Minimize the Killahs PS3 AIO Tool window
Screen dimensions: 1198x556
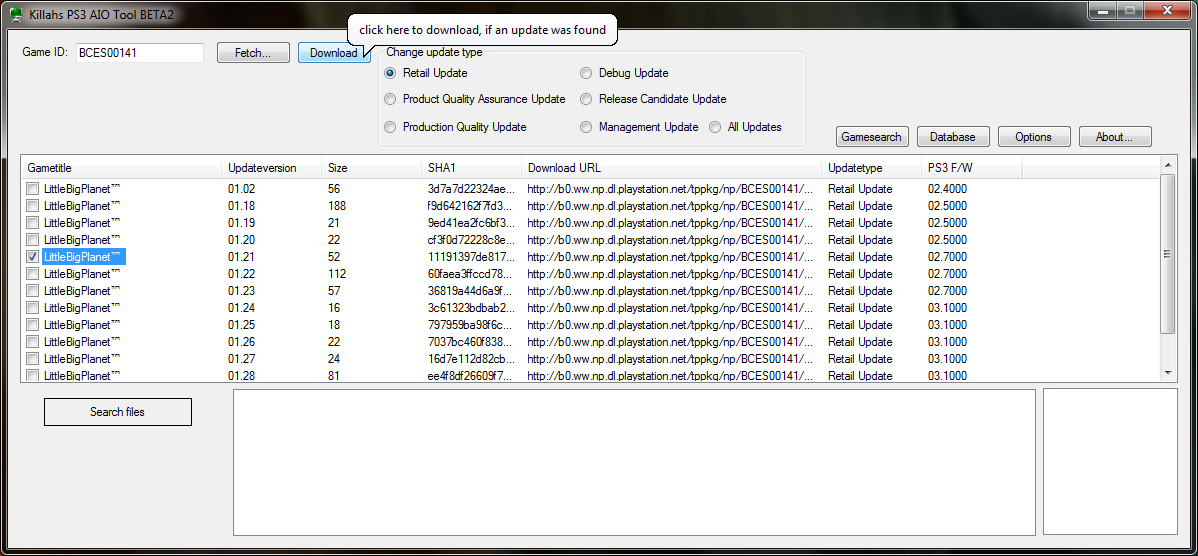1102,10
